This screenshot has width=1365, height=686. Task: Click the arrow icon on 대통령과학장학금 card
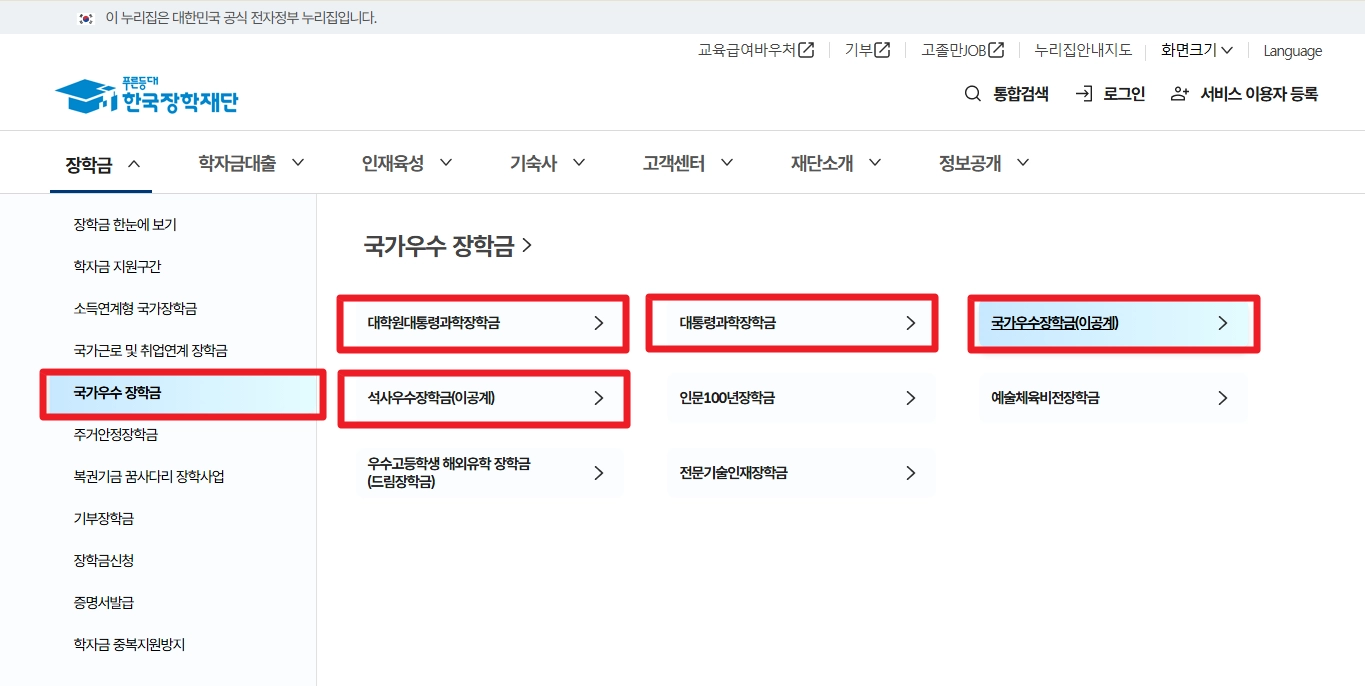(910, 322)
